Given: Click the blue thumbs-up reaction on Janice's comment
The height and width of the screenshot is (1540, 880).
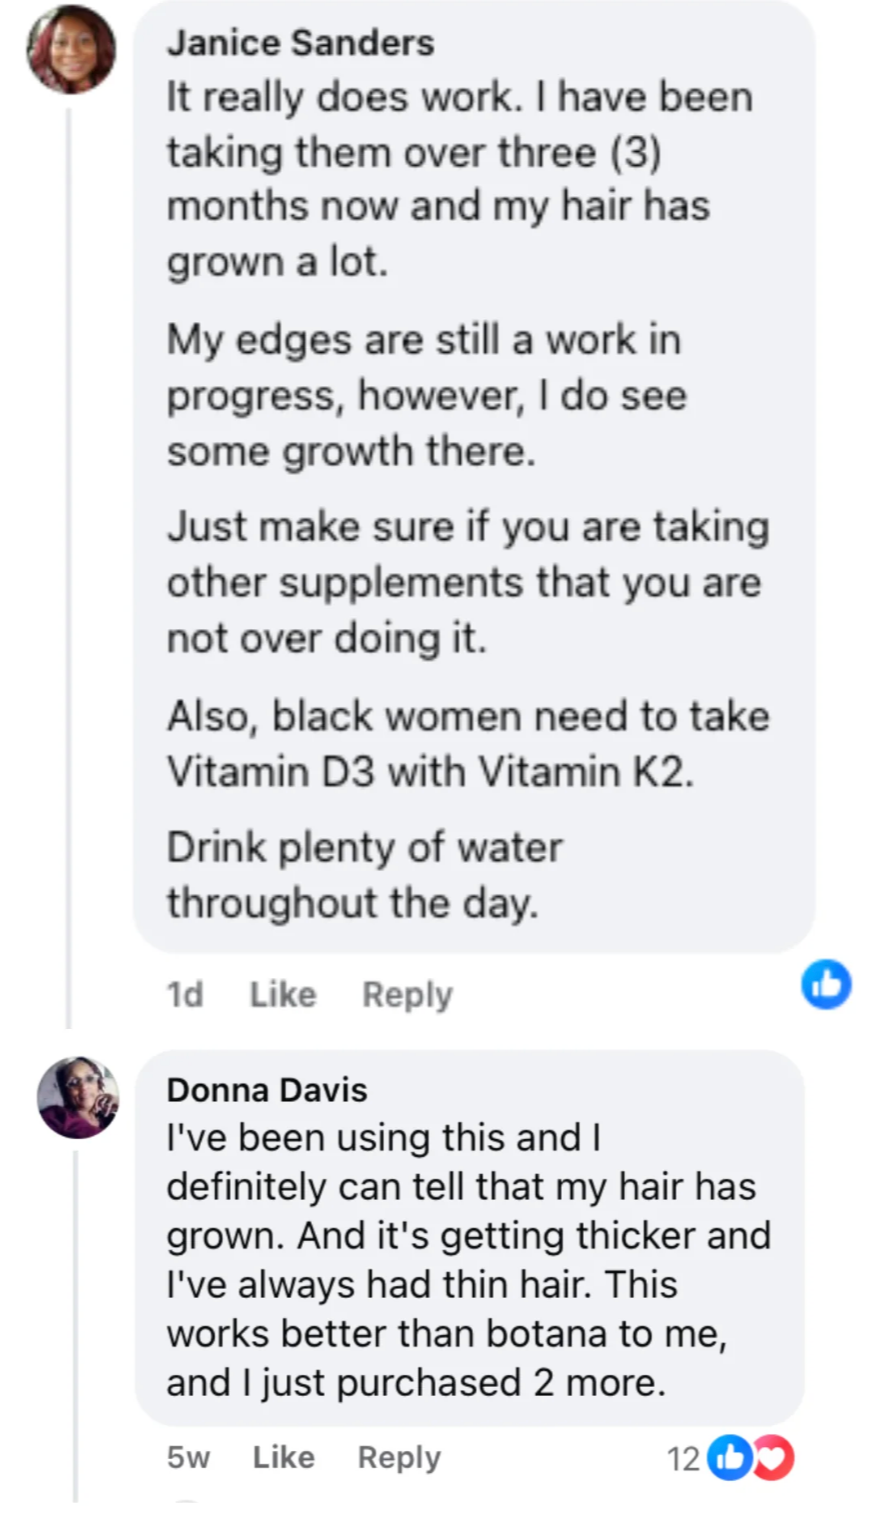Looking at the screenshot, I should pos(826,984).
